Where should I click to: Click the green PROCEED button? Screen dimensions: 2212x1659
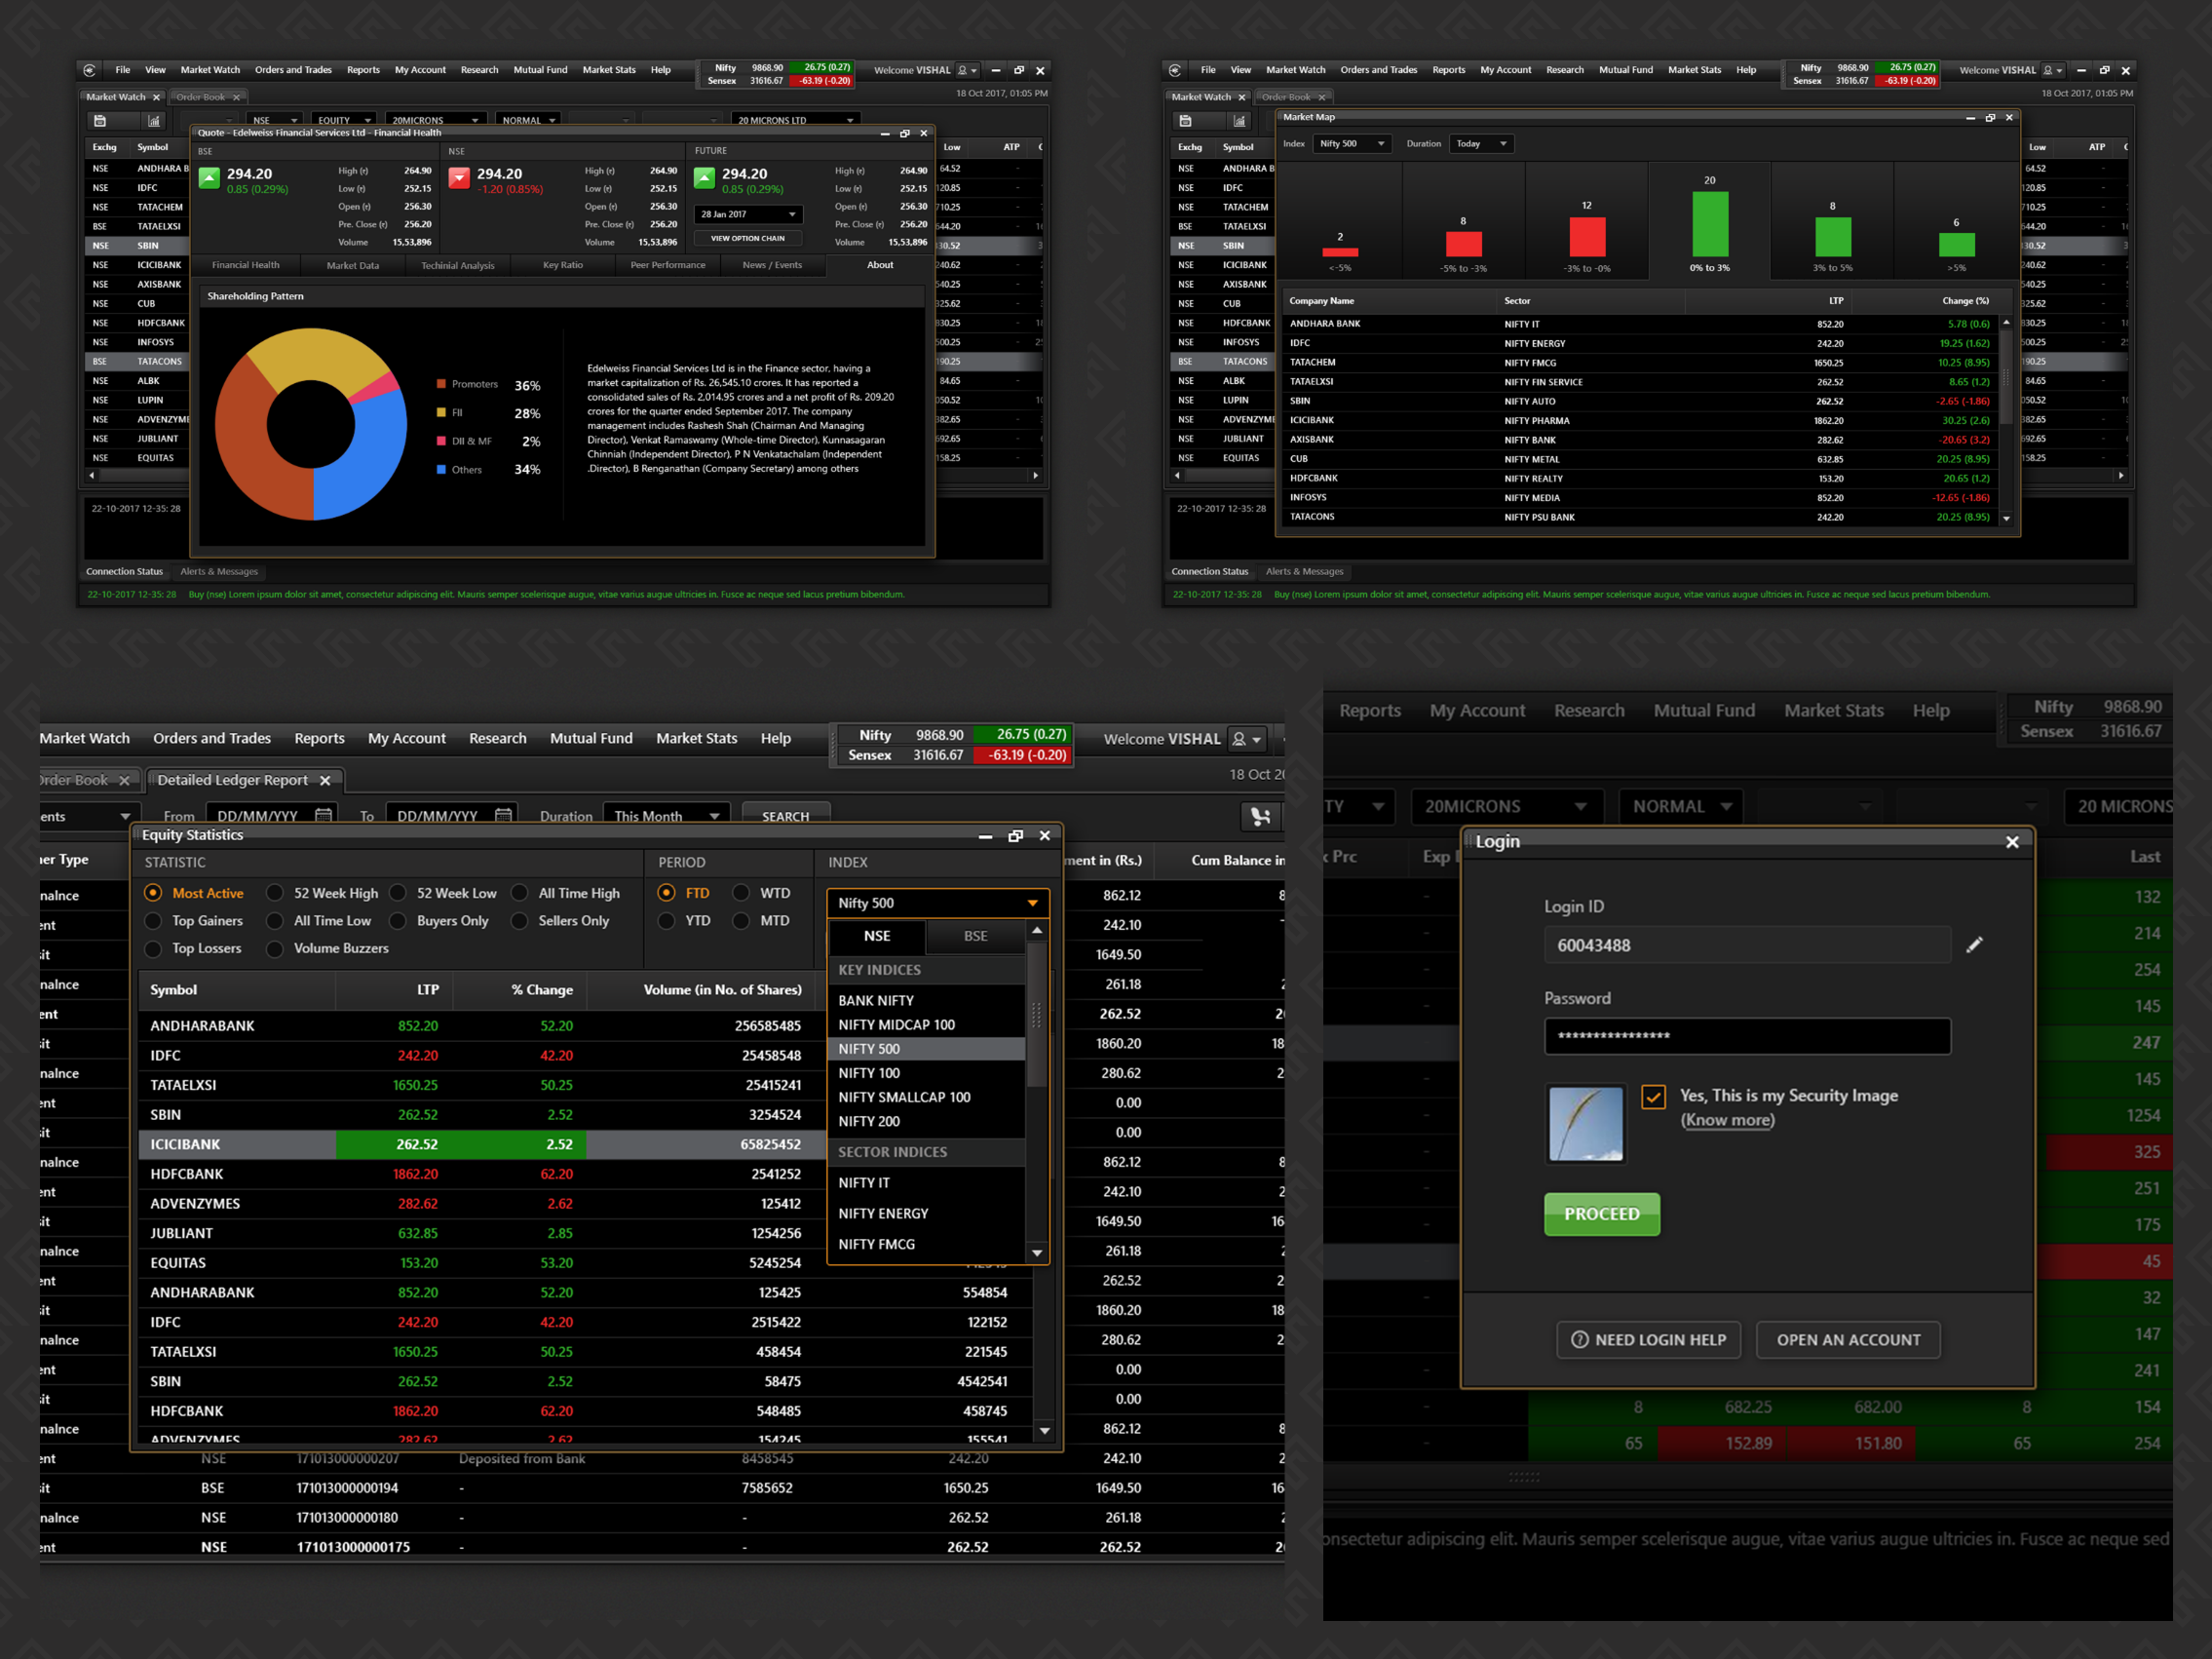coord(1602,1214)
